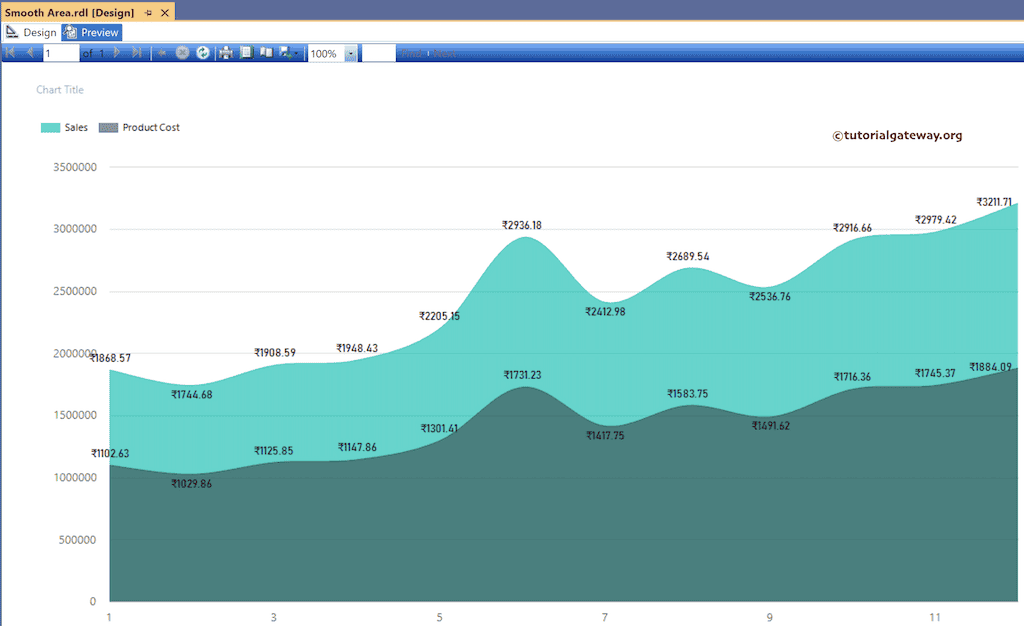Click the find text input box
The width and height of the screenshot is (1024, 626).
[x=379, y=54]
